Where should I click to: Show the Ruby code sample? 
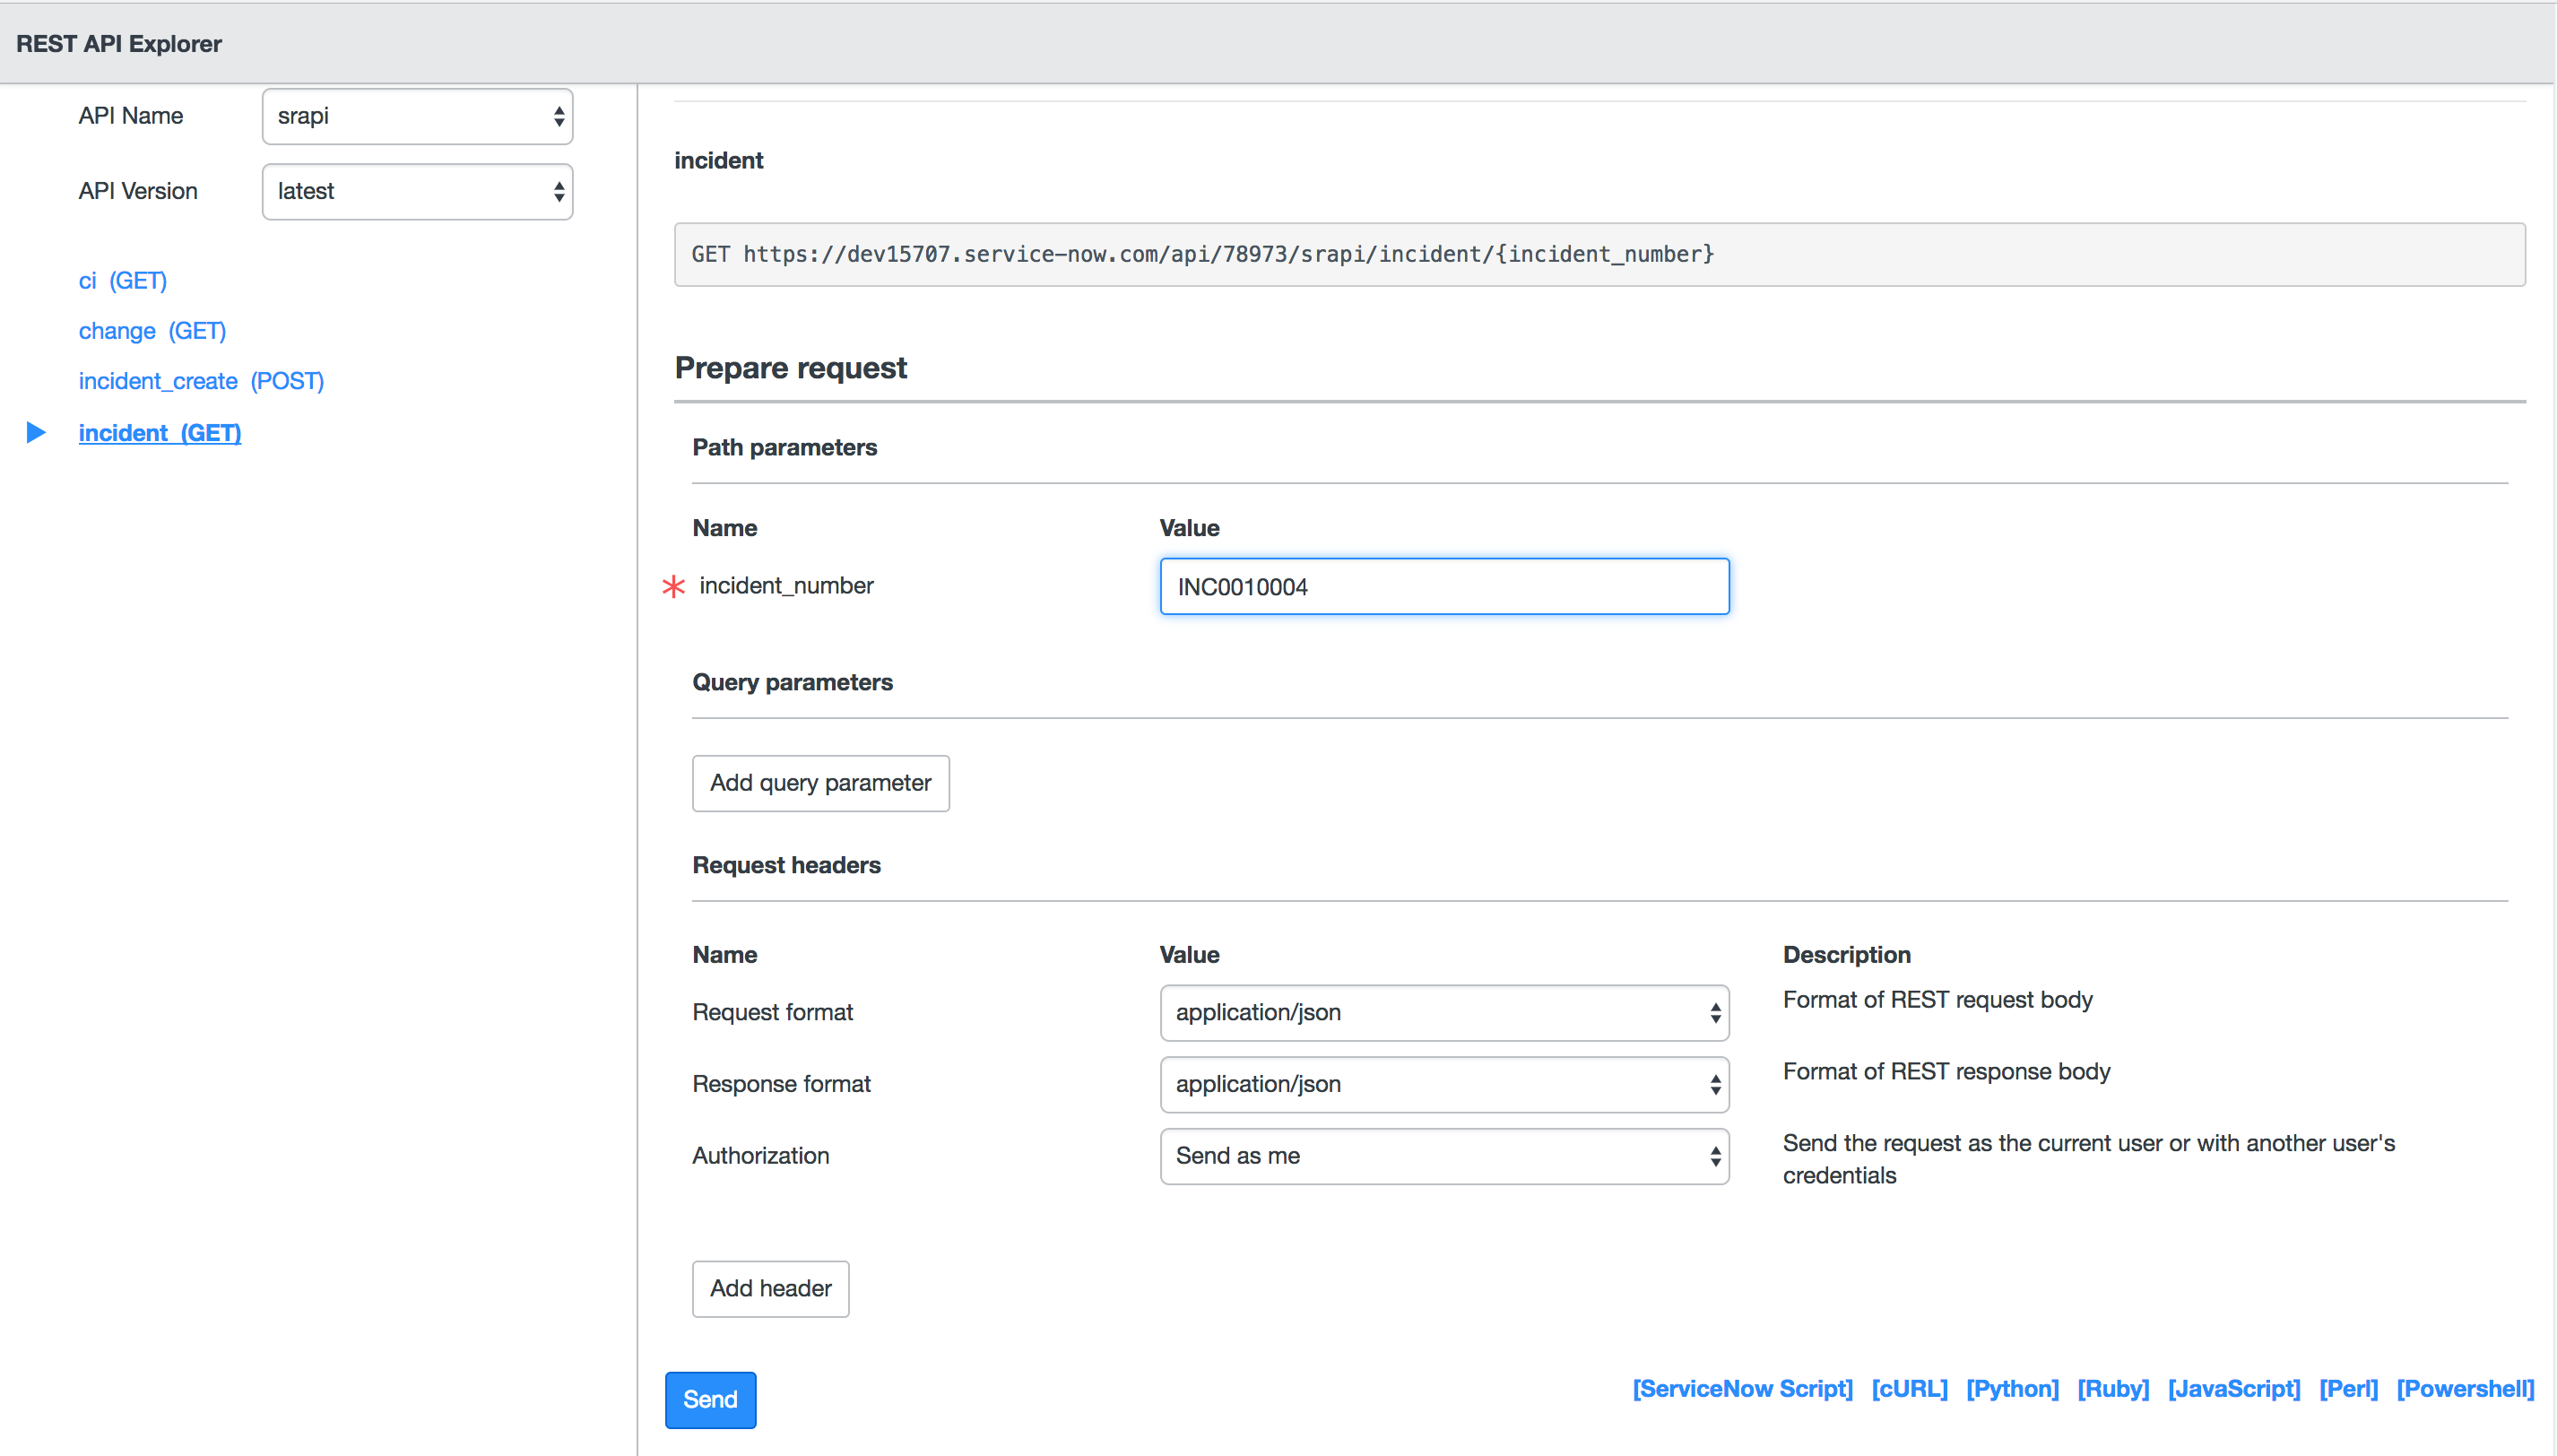[2112, 1388]
